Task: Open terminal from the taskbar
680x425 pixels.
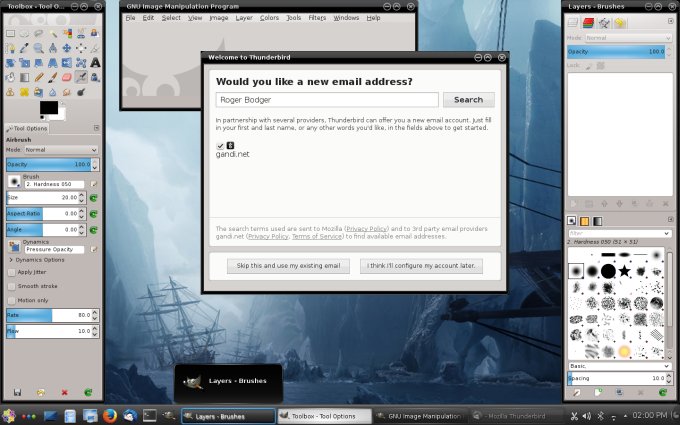Action: coord(150,416)
